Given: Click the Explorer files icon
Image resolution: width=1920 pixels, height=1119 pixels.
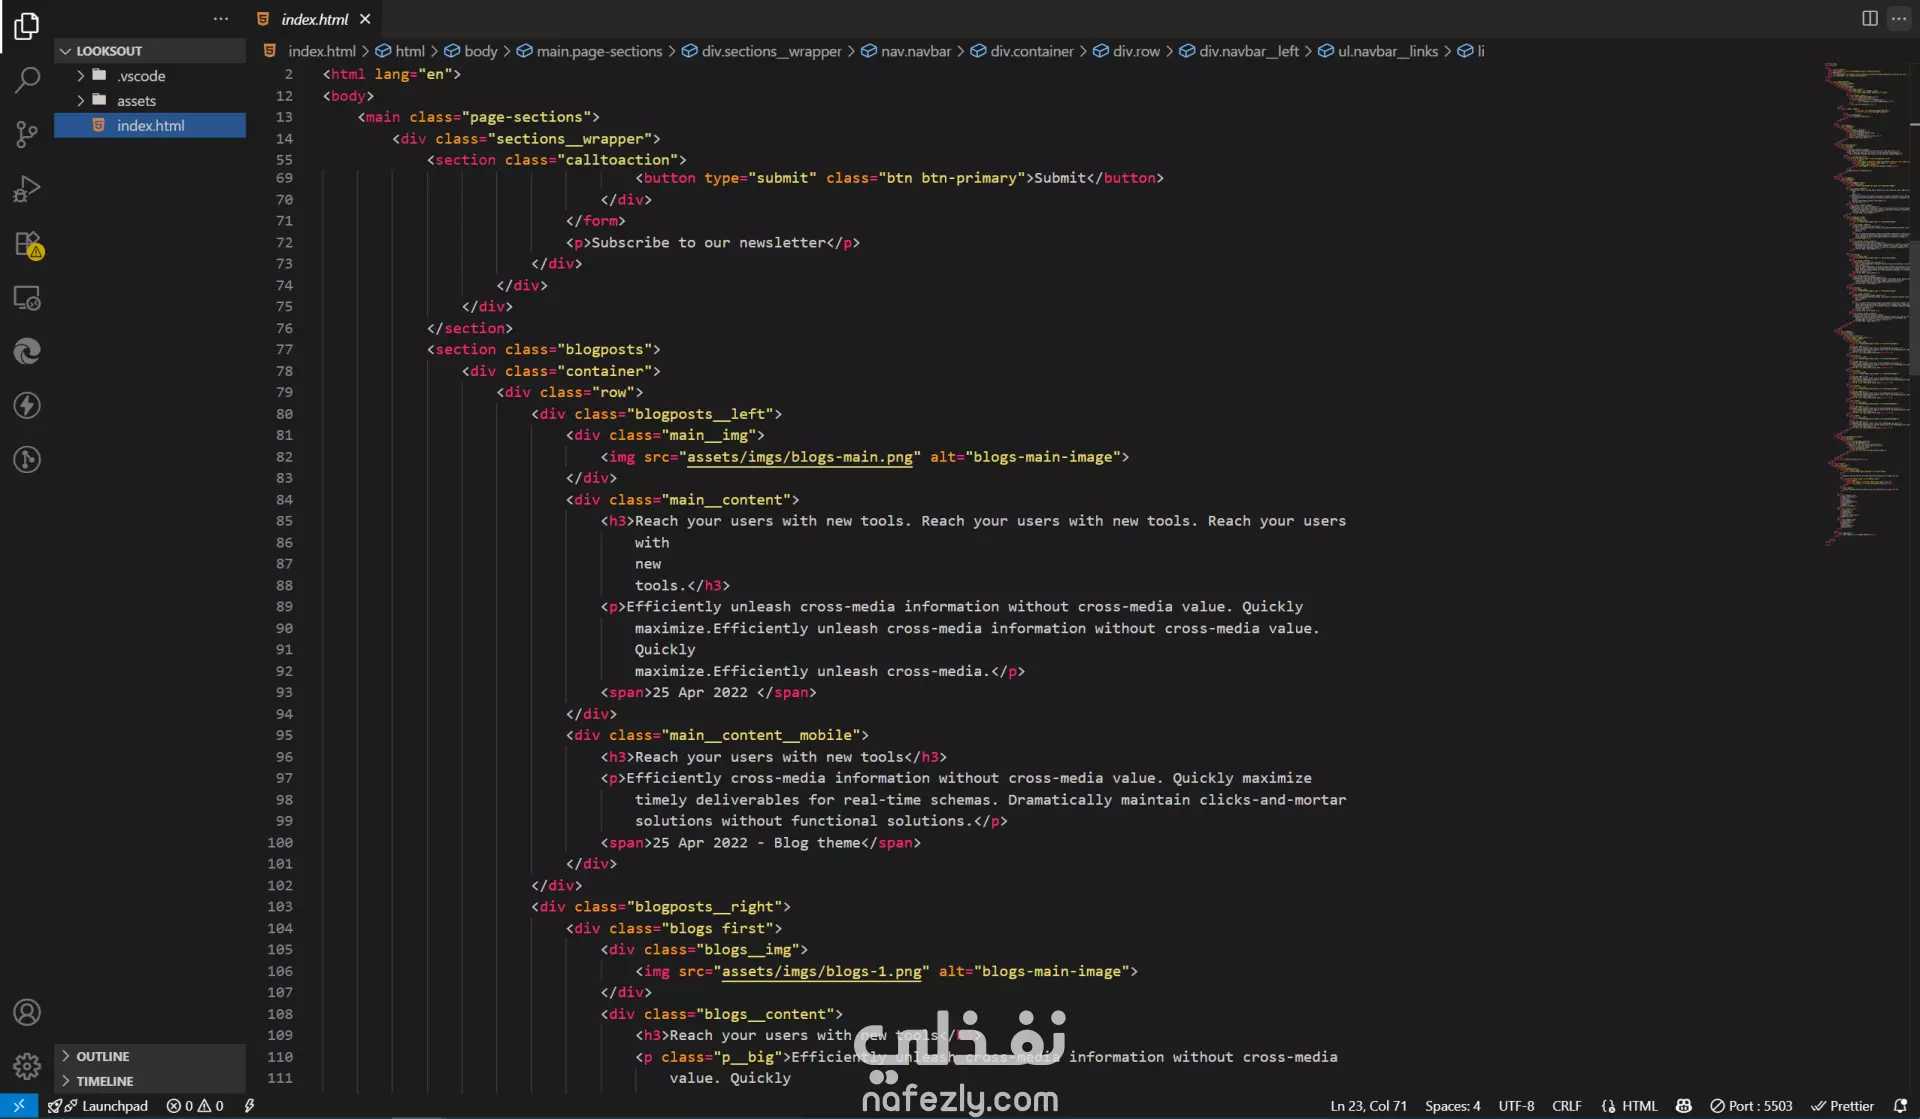Looking at the screenshot, I should click(x=27, y=26).
